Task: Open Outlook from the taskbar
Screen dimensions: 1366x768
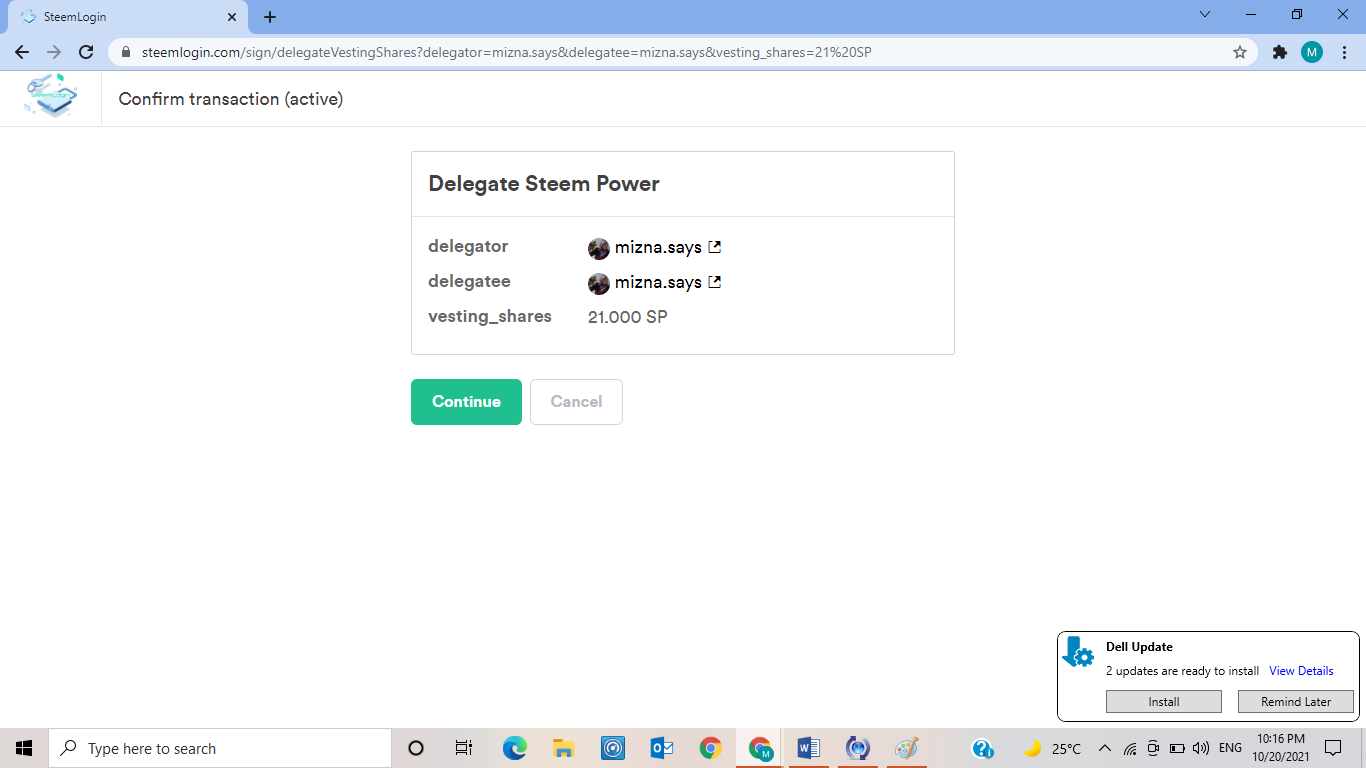Action: click(x=661, y=748)
